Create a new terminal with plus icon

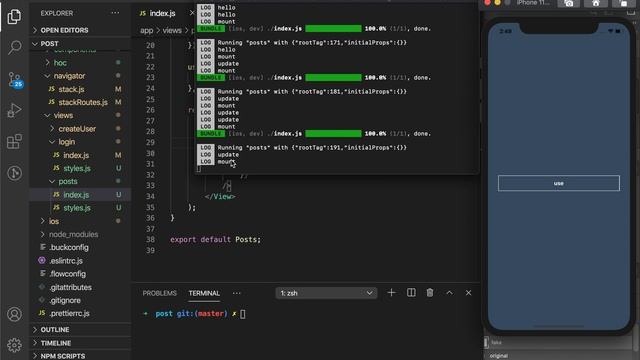391,293
